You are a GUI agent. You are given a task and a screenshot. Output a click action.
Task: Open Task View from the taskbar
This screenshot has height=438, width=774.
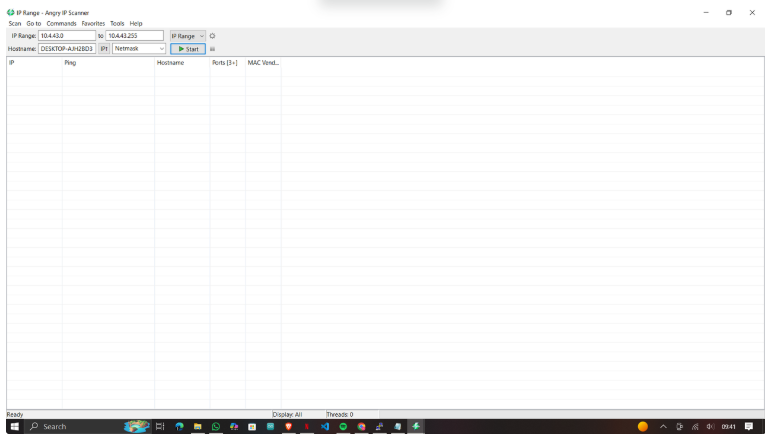(x=159, y=427)
